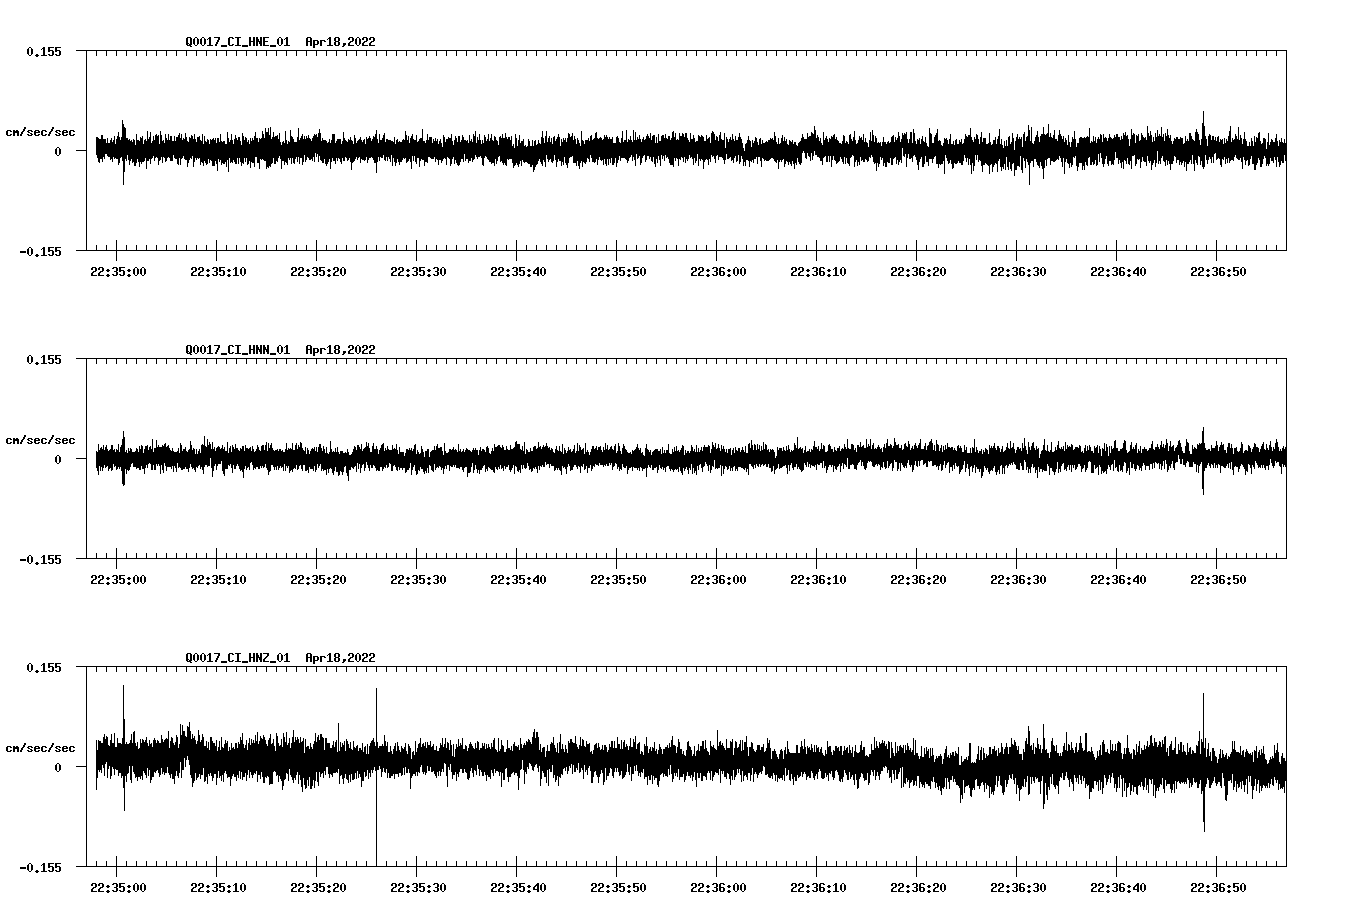Click the cm/sec/sec unit label of HNN plot

click(40, 440)
